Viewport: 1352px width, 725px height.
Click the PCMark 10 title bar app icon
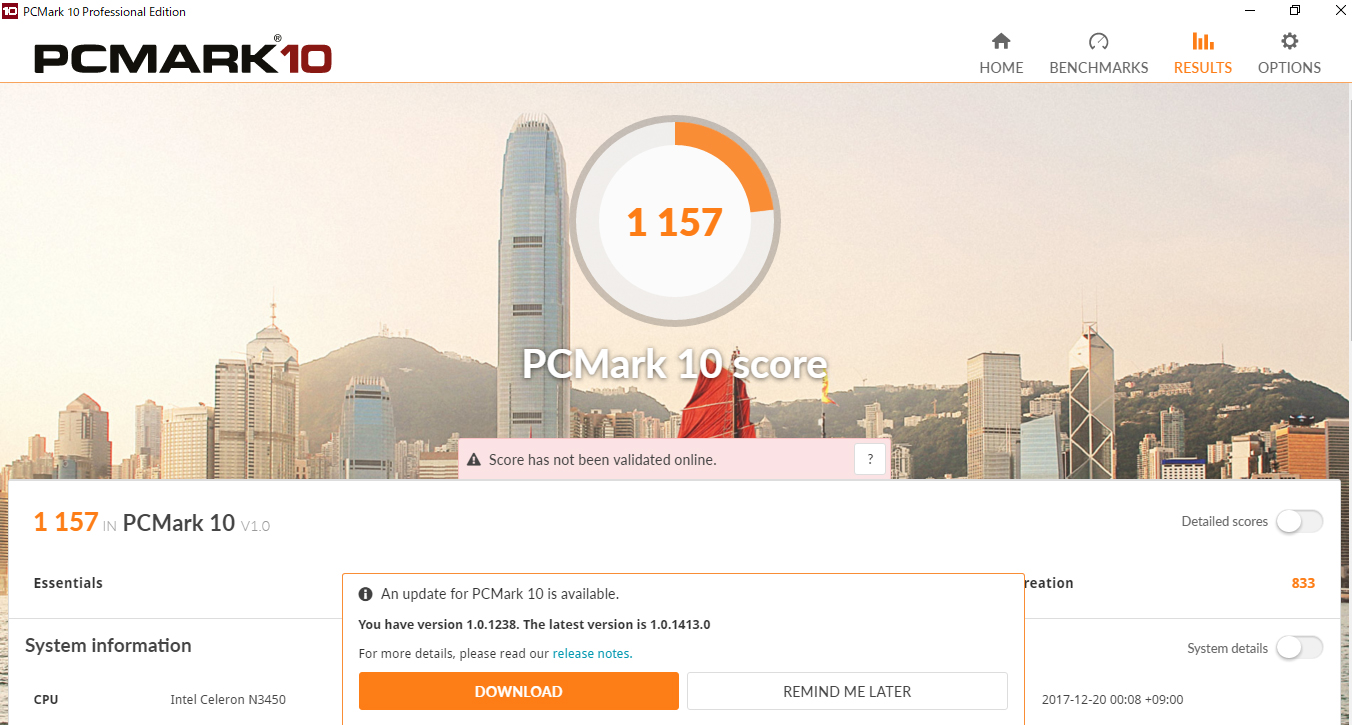[10, 11]
